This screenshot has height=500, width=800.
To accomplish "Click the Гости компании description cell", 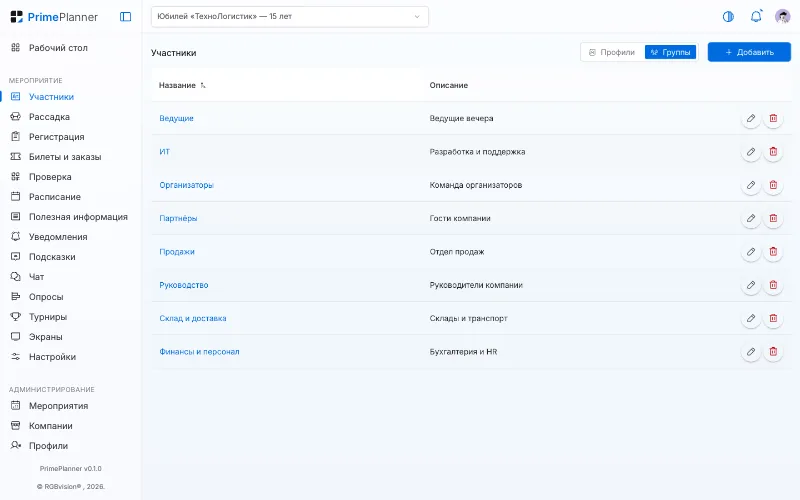I will (x=460, y=218).
